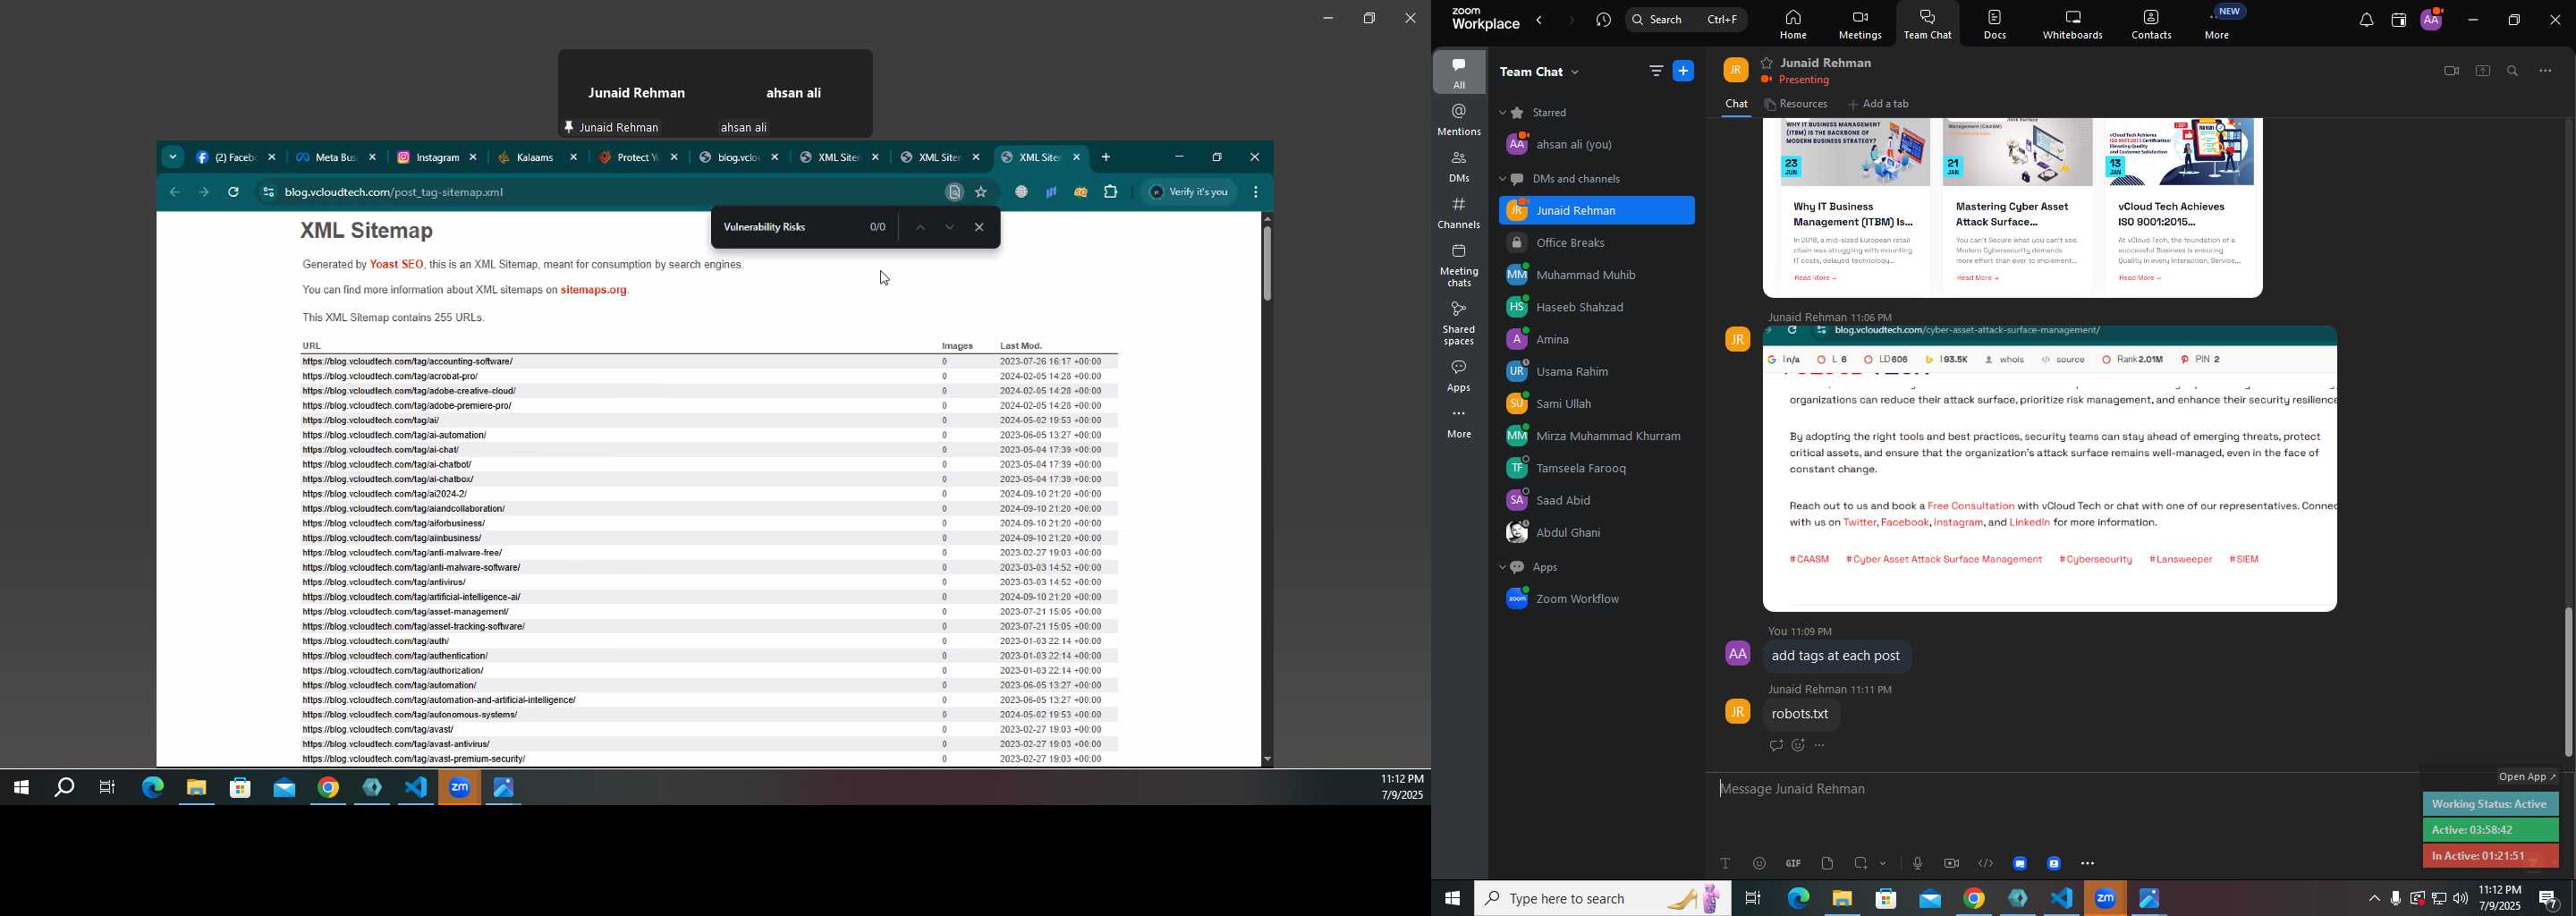Open the Meetings tab in Zoom
The width and height of the screenshot is (2576, 916).
pos(1860,24)
